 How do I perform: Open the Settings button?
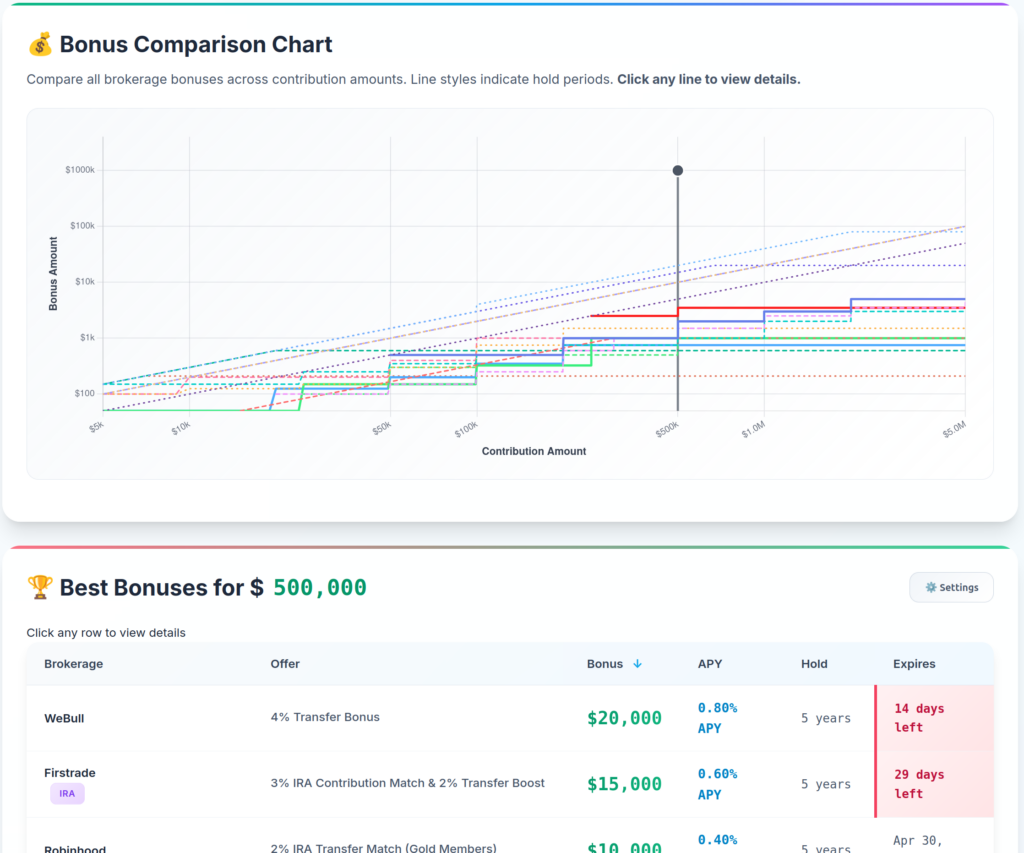tap(951, 587)
